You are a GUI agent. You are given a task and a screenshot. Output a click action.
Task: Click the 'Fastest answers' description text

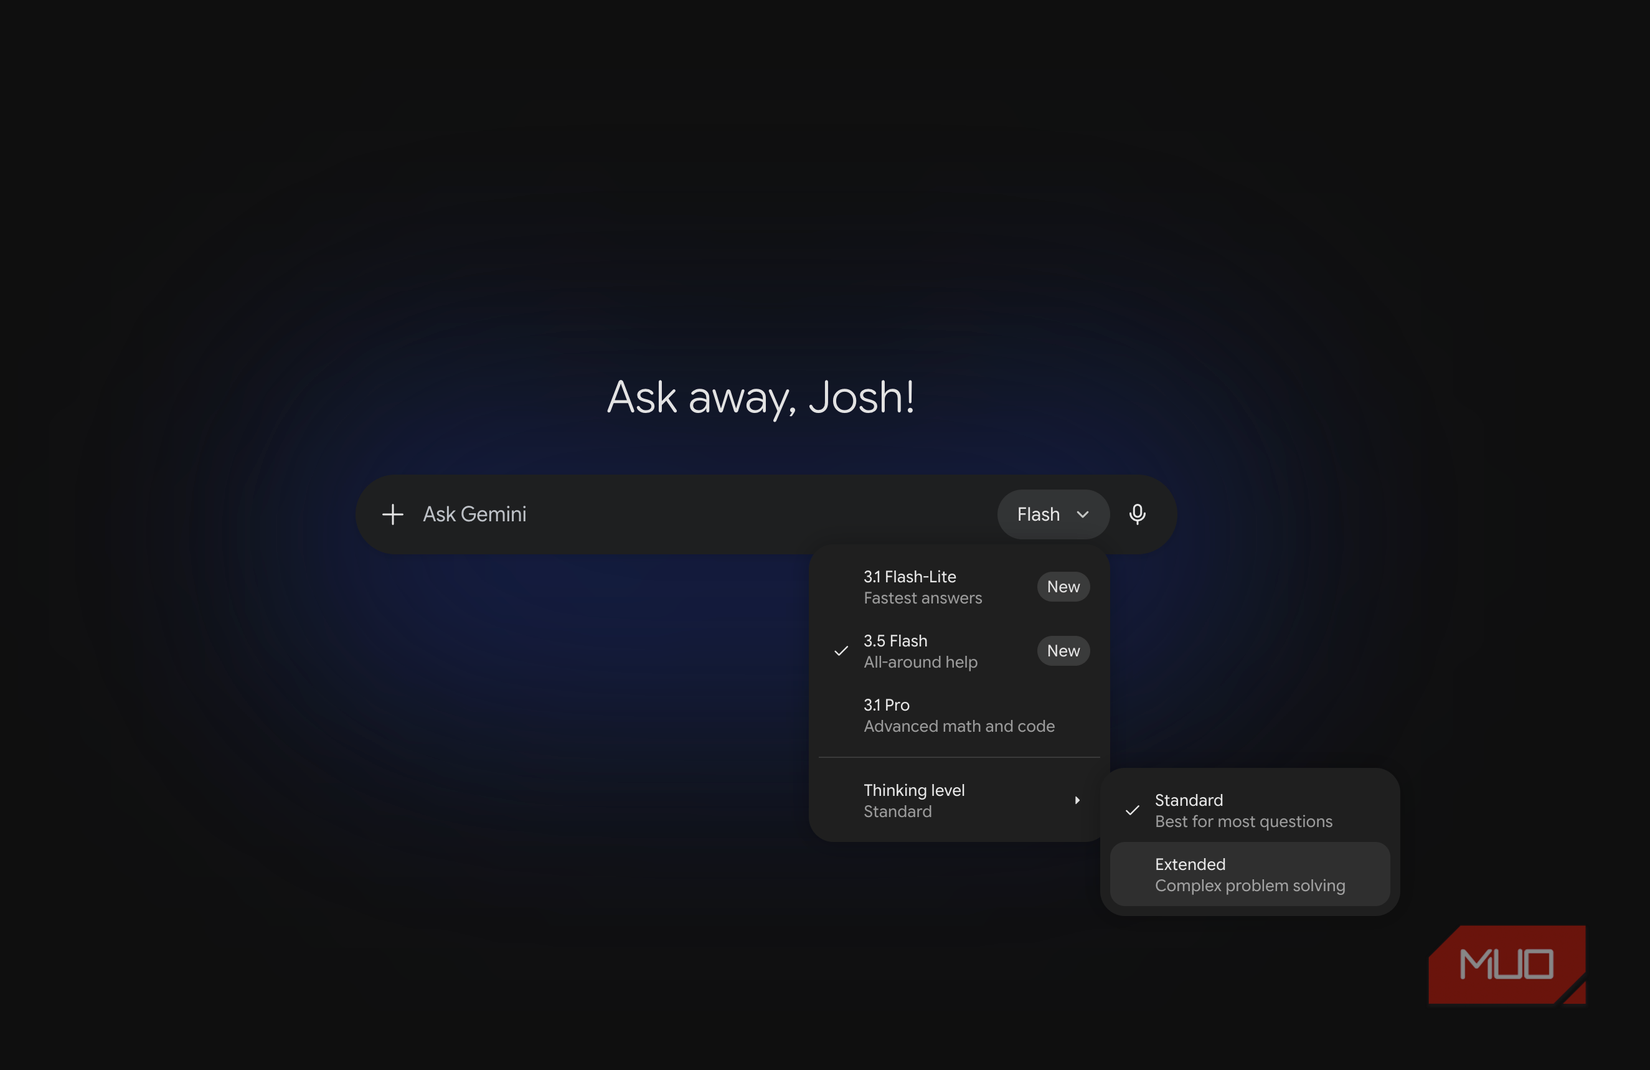923,598
